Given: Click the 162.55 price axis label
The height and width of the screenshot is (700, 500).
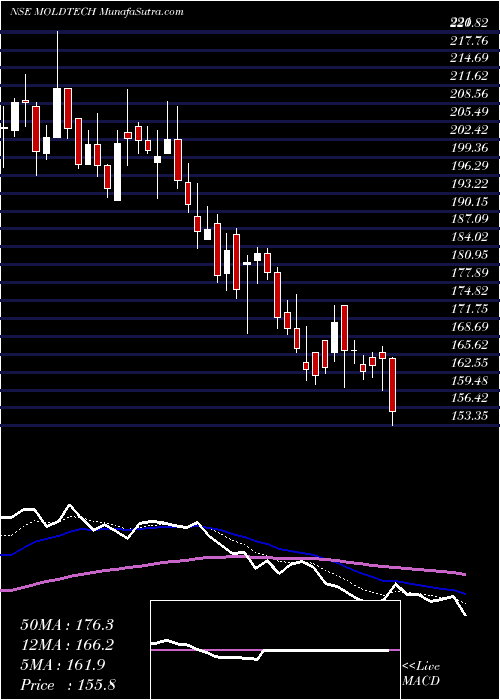Looking at the screenshot, I should (x=469, y=362).
